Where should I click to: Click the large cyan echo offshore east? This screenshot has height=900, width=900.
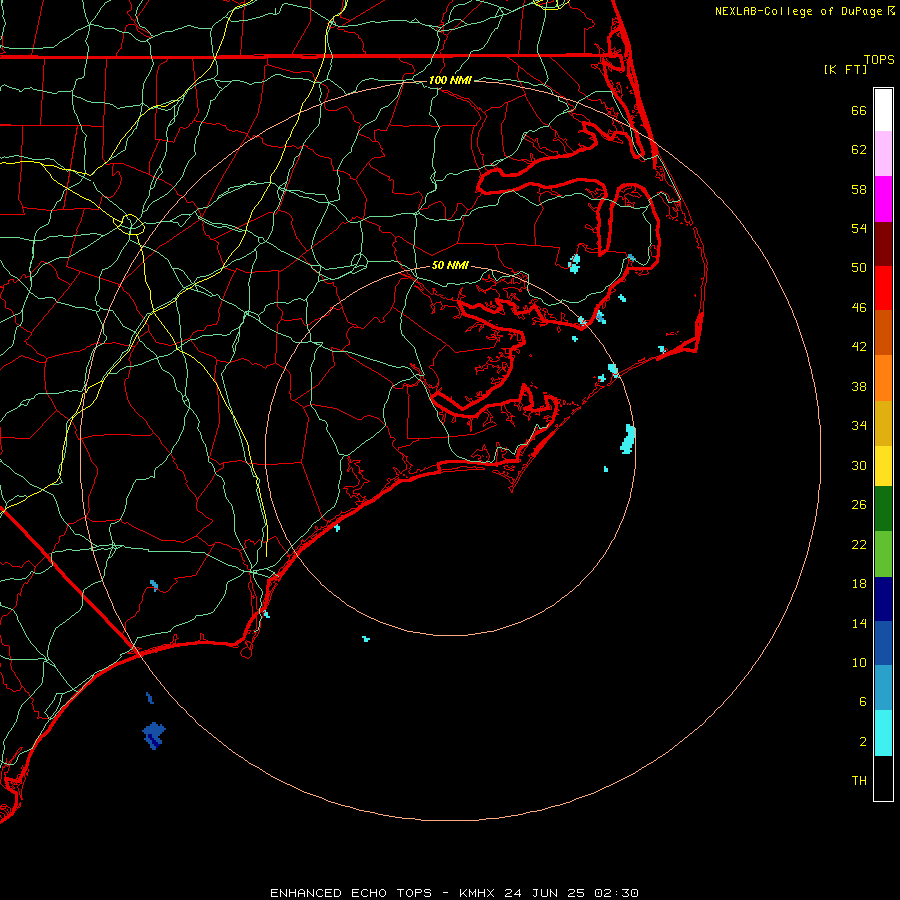pos(628,439)
